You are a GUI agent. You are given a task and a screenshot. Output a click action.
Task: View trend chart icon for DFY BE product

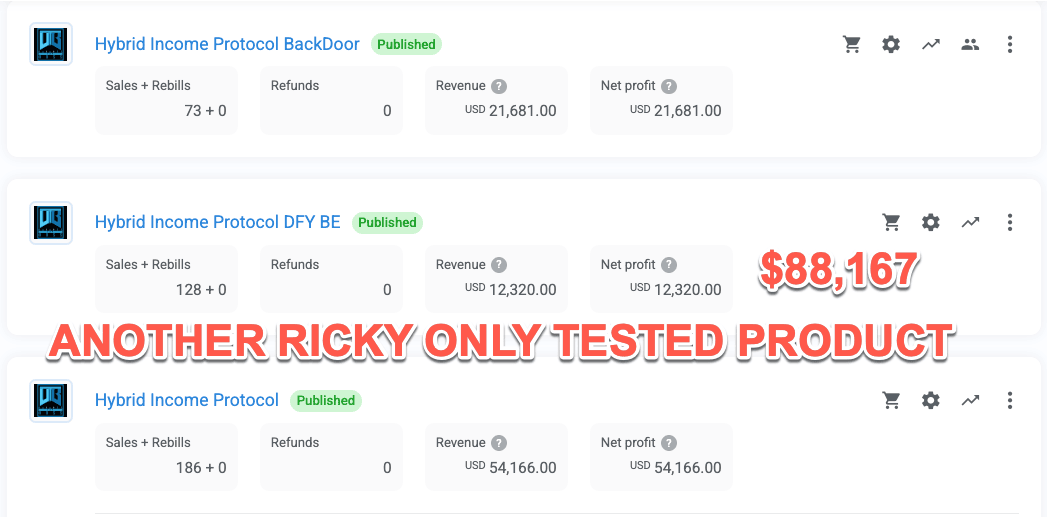(x=970, y=222)
